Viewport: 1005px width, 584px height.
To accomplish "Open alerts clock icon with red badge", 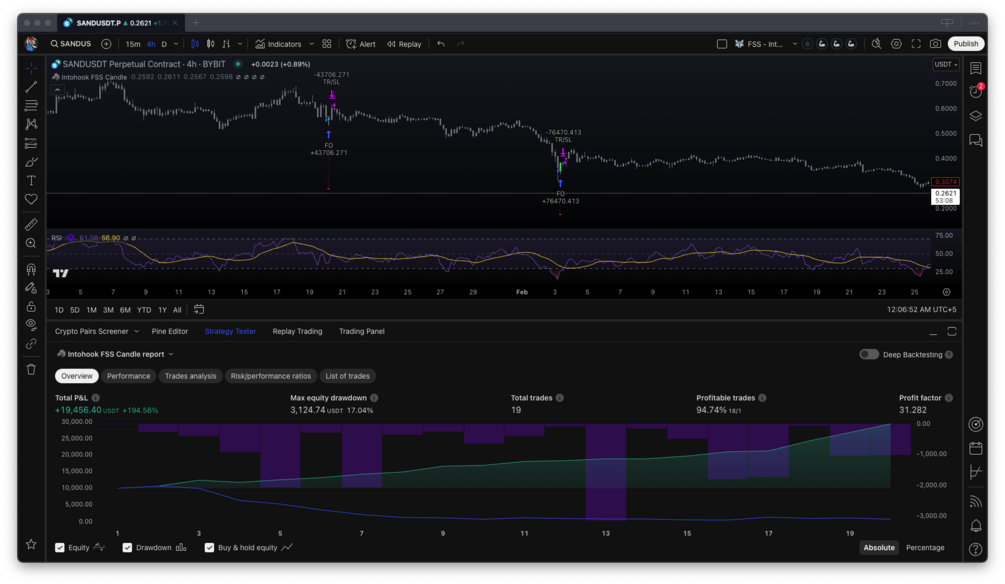I will 976,92.
